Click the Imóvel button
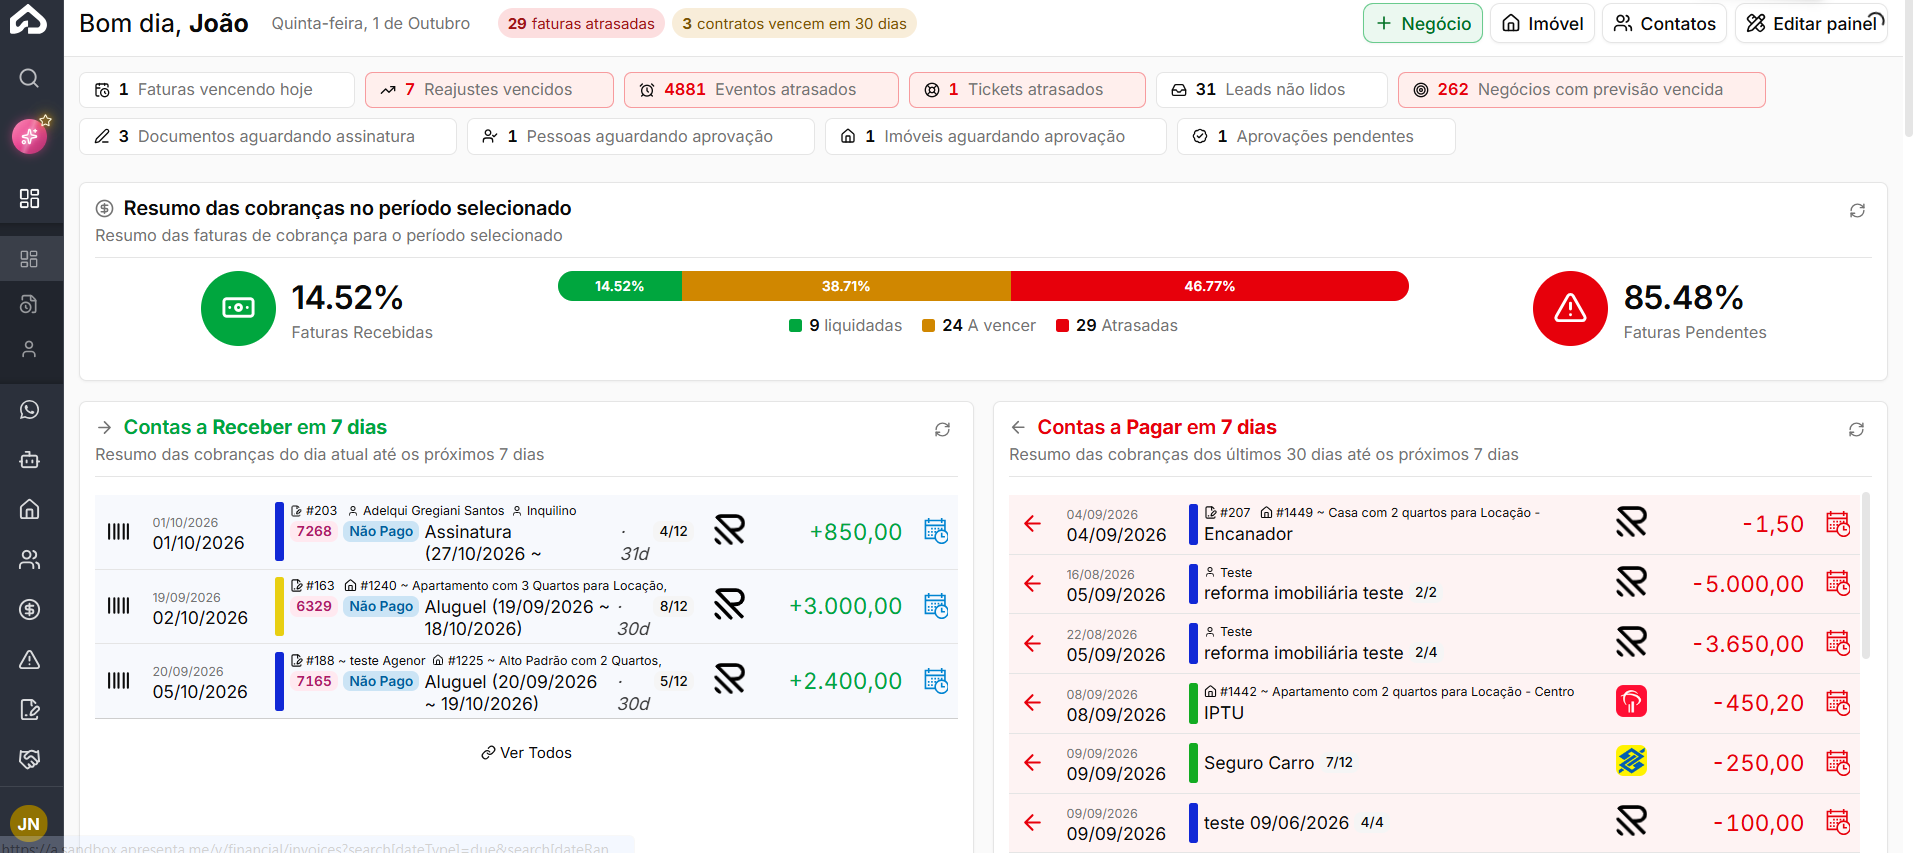 coord(1542,24)
